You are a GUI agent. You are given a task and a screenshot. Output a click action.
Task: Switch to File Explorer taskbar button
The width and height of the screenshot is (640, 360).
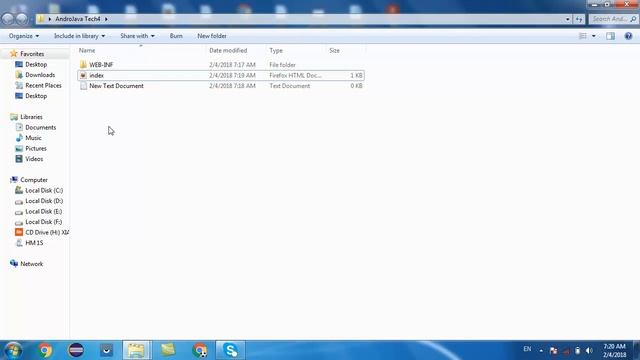137,350
